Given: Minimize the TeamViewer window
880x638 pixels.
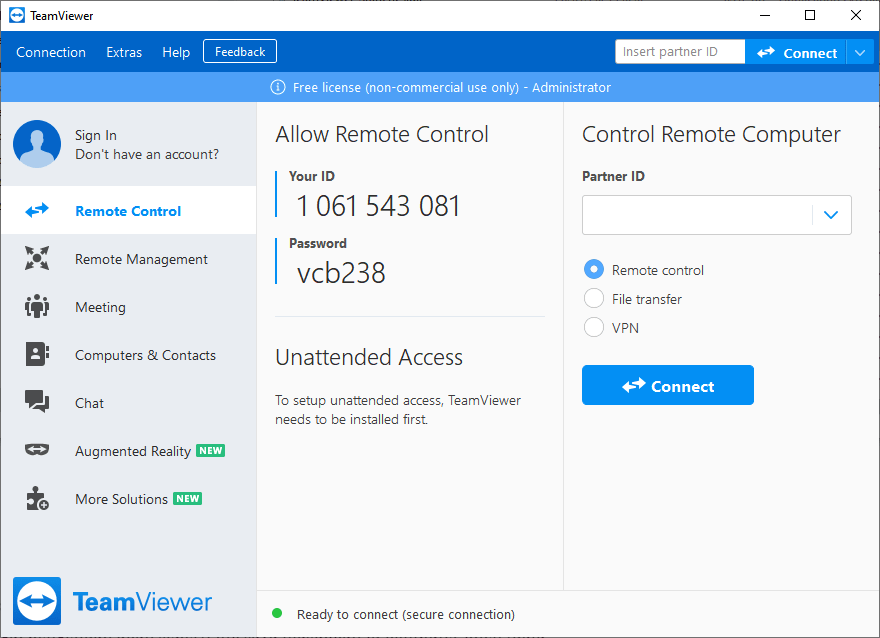Looking at the screenshot, I should point(765,15).
